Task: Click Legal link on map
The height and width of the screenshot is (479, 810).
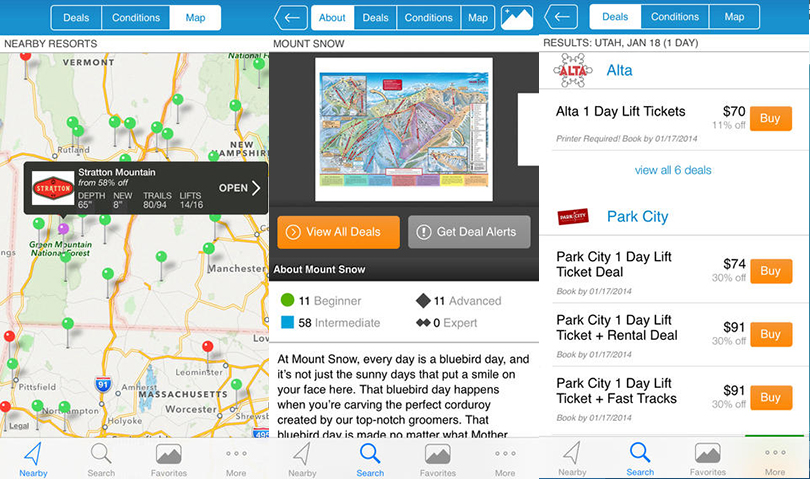Action: pyautogui.click(x=19, y=426)
